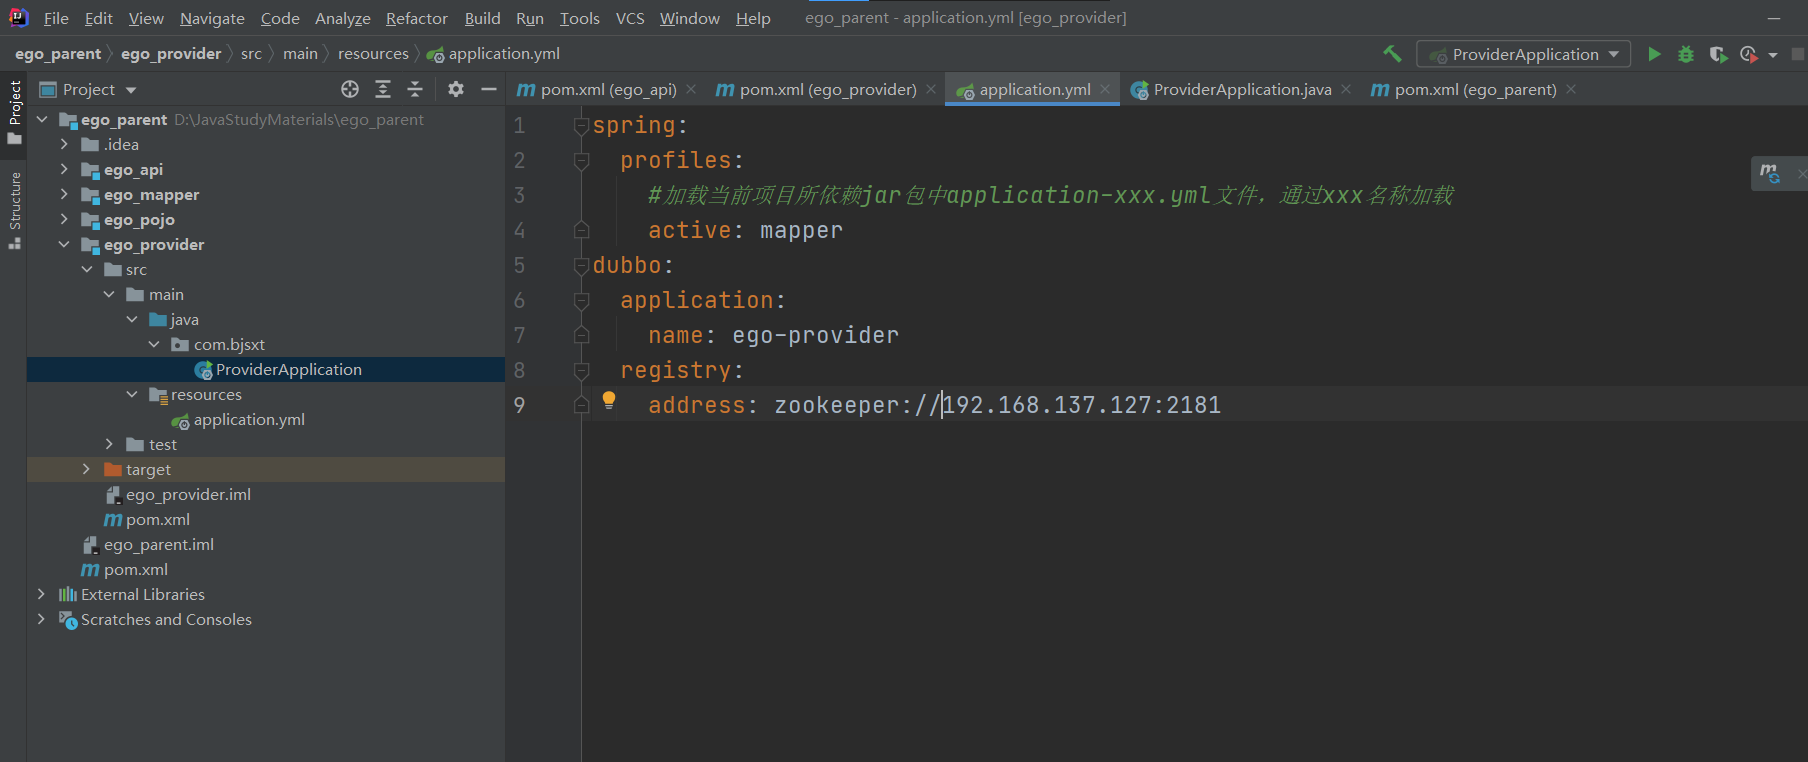The height and width of the screenshot is (762, 1808).
Task: Expand External Libraries node
Action: (41, 594)
